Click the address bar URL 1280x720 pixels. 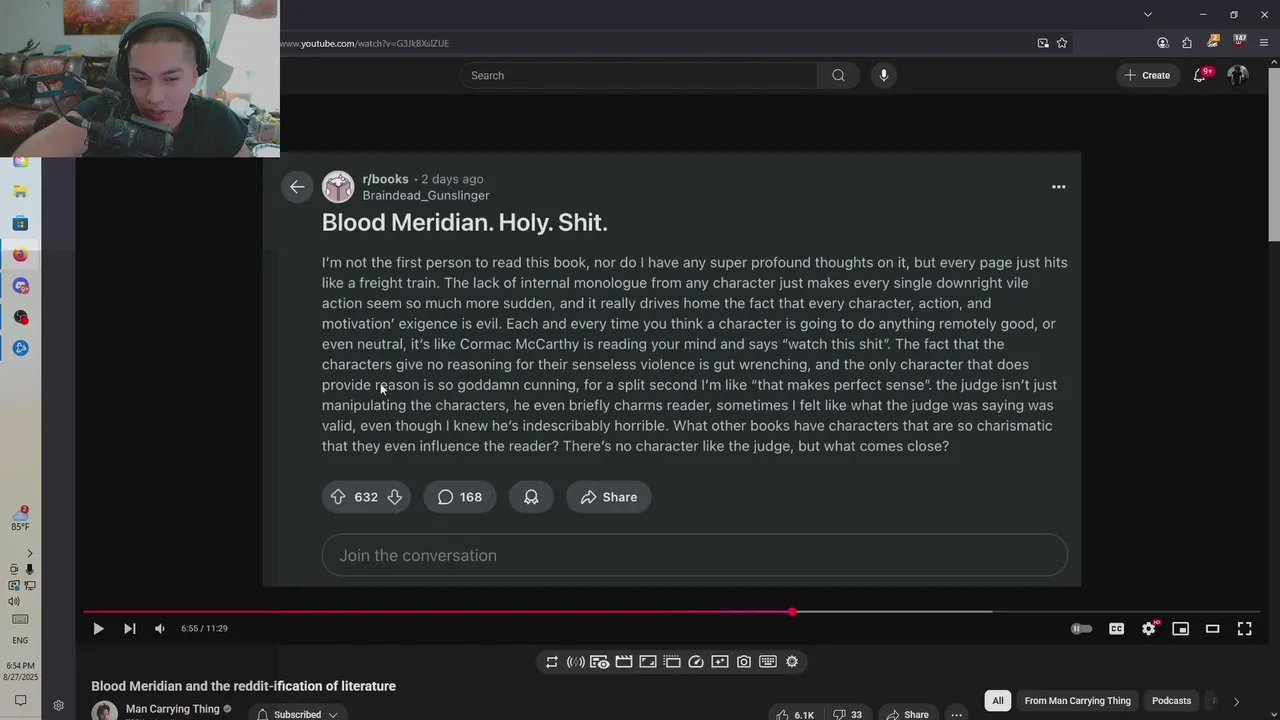(x=365, y=43)
